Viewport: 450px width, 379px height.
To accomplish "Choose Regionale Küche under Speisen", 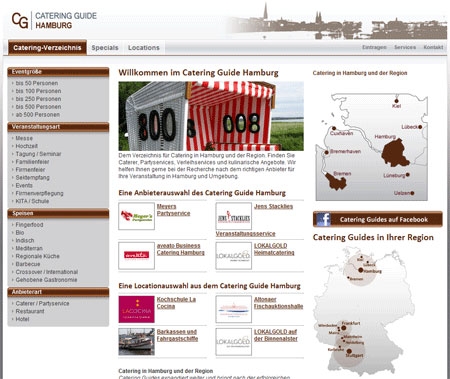I will 37,256.
